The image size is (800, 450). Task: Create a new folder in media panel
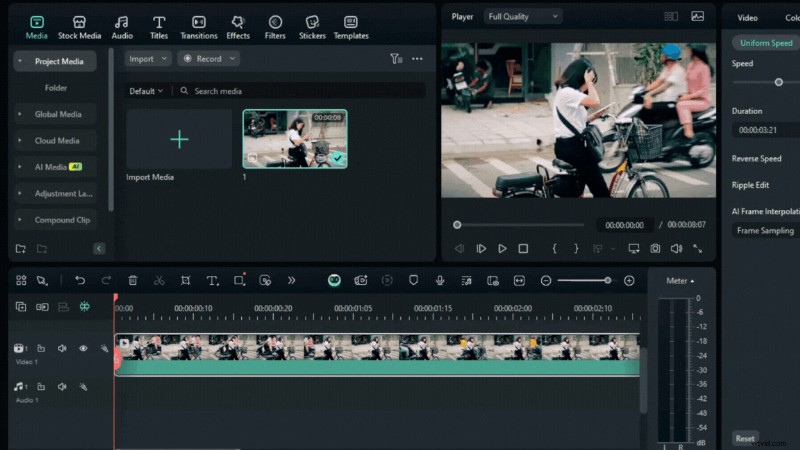[x=21, y=248]
